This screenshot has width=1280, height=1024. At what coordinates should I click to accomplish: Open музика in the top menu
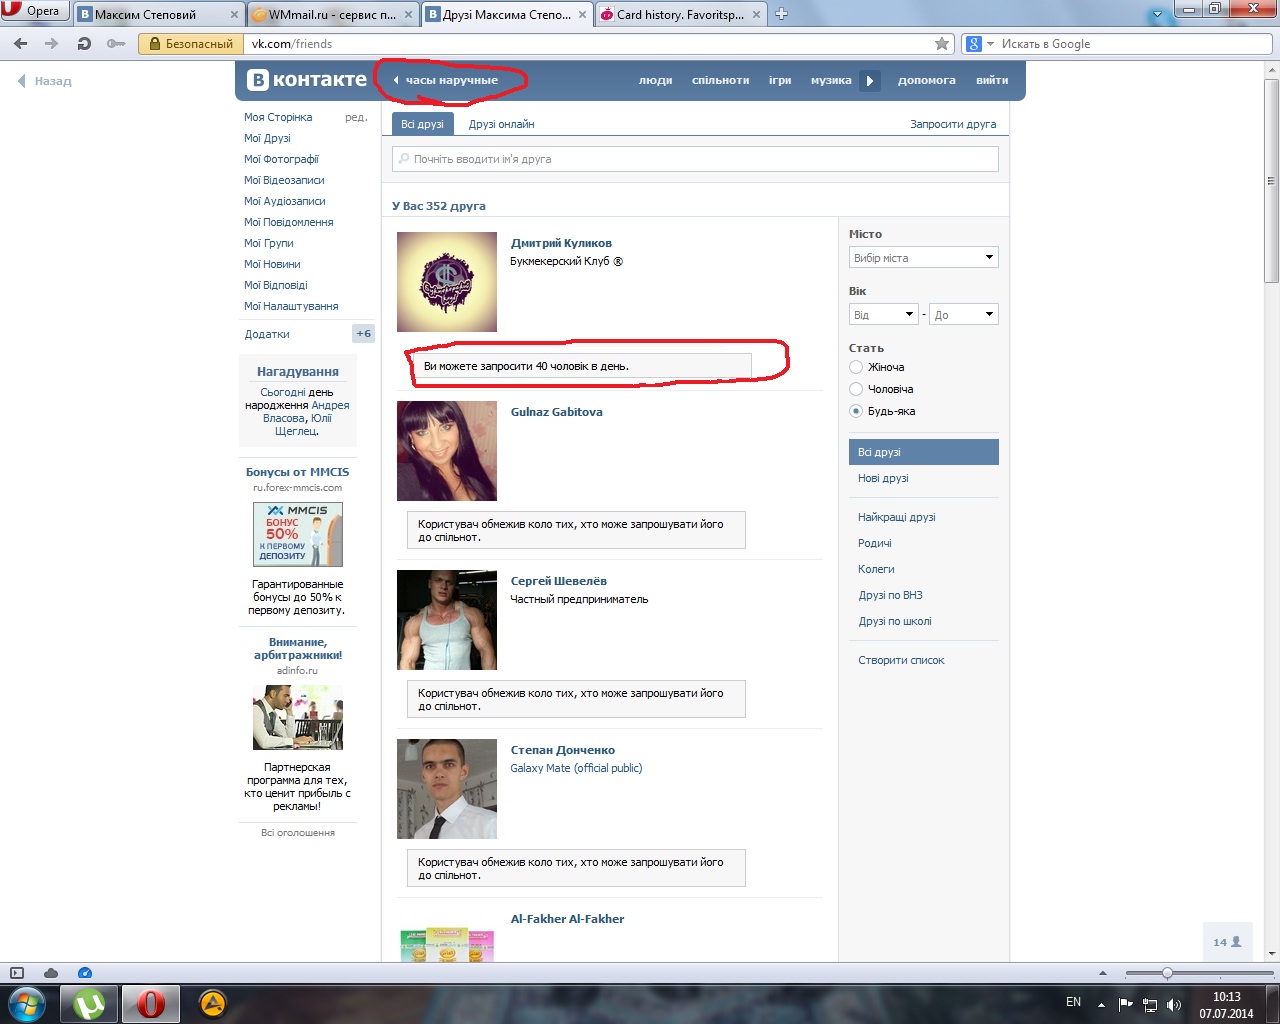(831, 81)
